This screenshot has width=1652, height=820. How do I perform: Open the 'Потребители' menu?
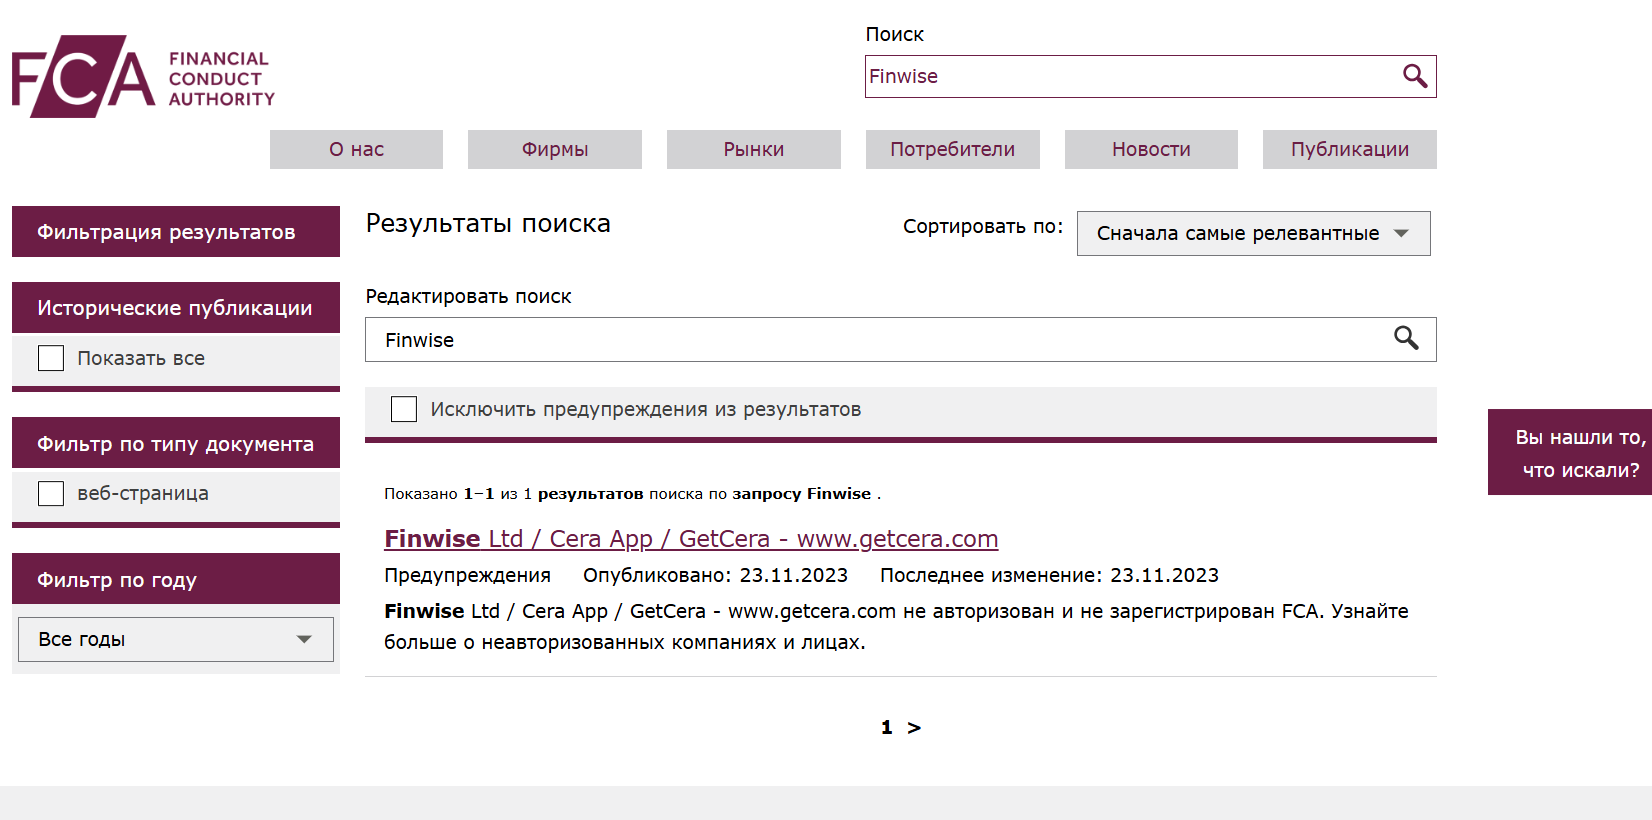pyautogui.click(x=953, y=149)
